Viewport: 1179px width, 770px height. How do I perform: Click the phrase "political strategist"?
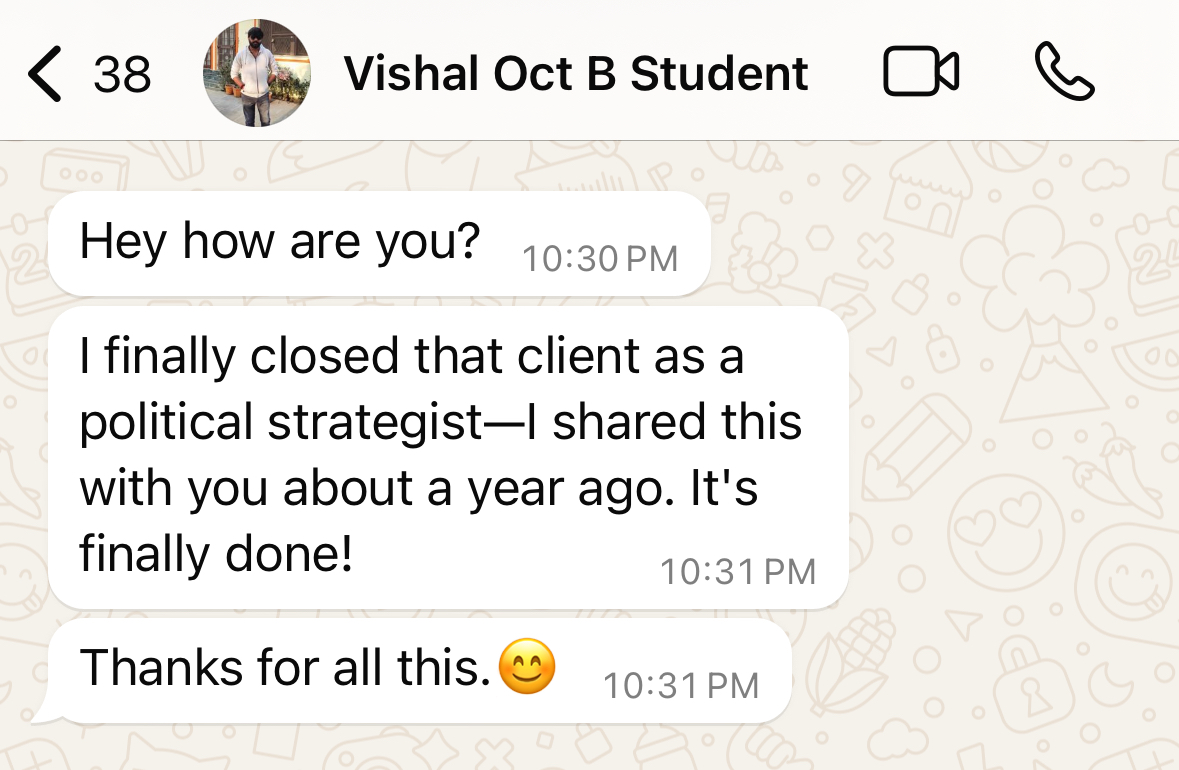tap(281, 423)
